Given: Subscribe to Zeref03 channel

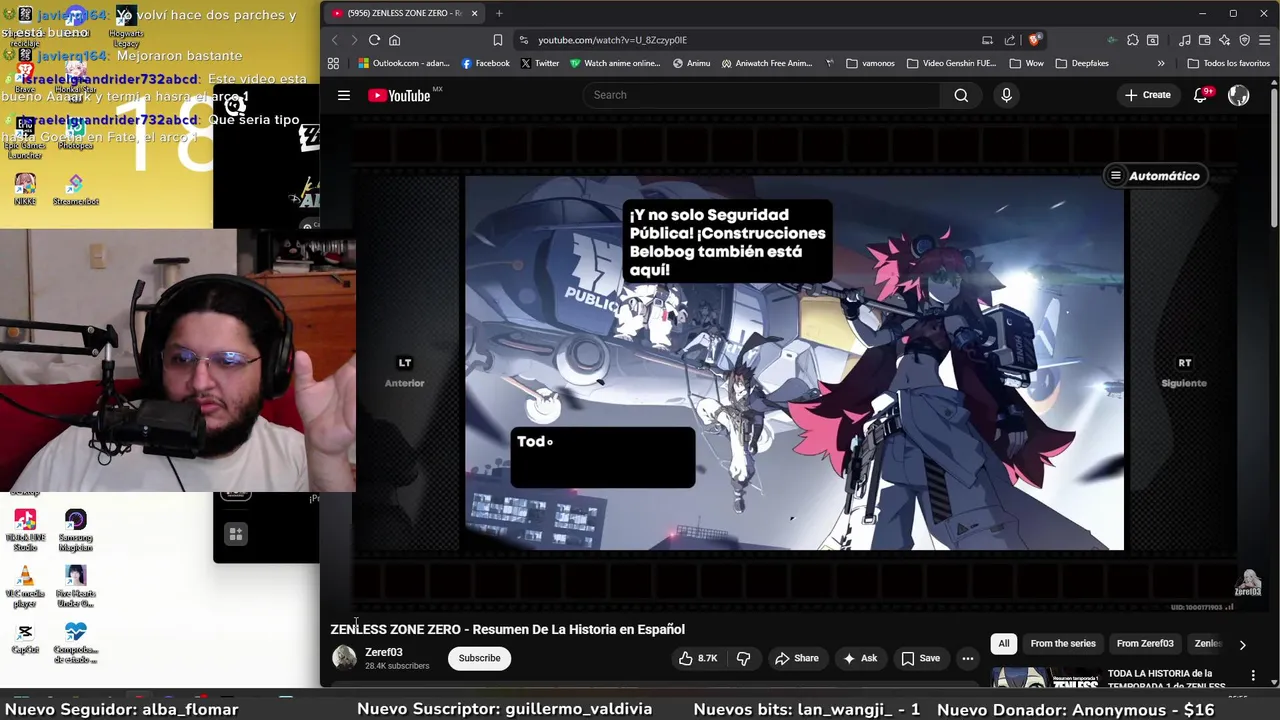Looking at the screenshot, I should [x=479, y=658].
